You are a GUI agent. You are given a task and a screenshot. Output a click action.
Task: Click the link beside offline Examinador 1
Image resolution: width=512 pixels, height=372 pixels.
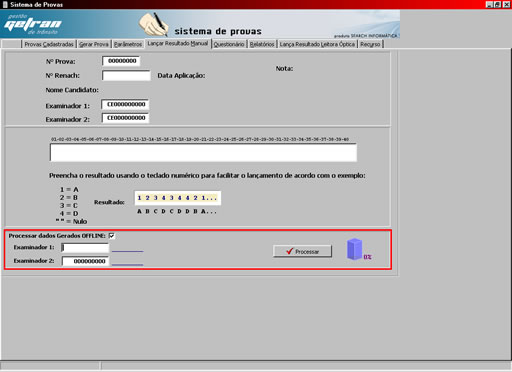127,249
